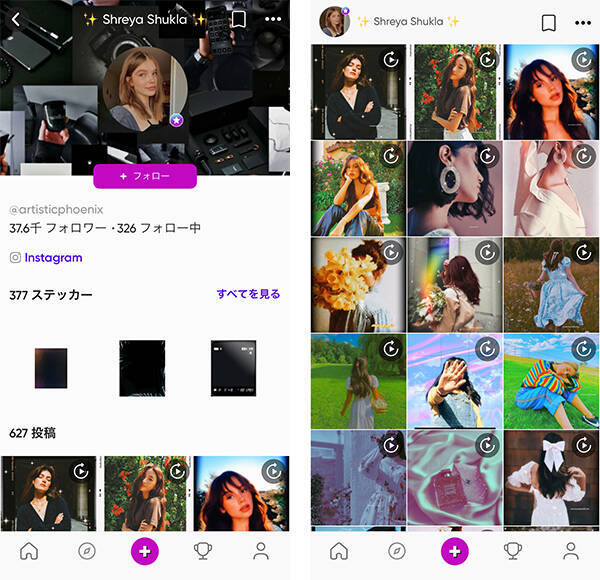Tap purple plus create button on right screen
The height and width of the screenshot is (580, 600).
[455, 551]
